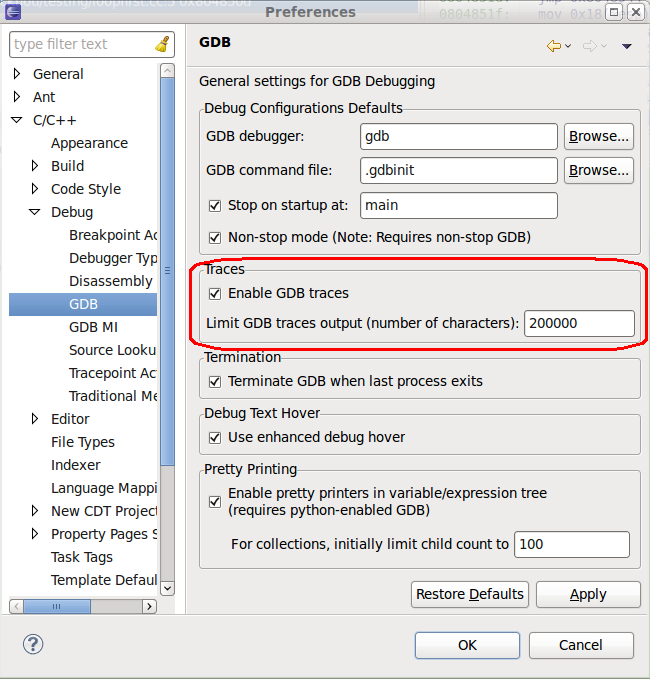Click the GDB command file field
650x679 pixels.
[459, 171]
